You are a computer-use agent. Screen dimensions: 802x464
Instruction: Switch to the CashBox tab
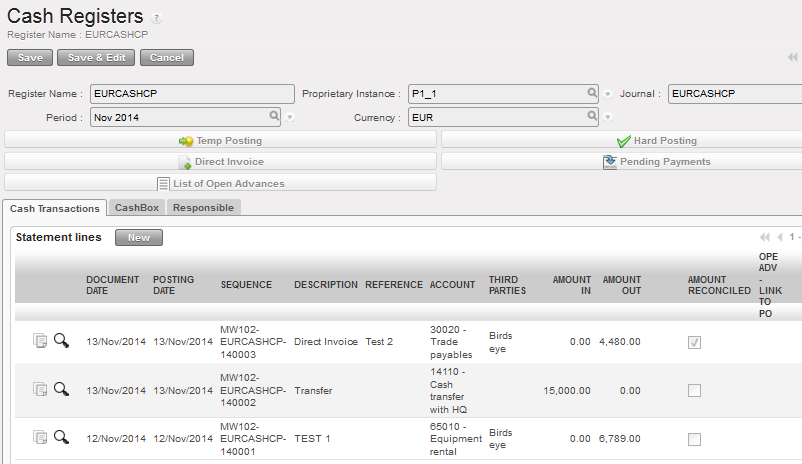pyautogui.click(x=134, y=208)
